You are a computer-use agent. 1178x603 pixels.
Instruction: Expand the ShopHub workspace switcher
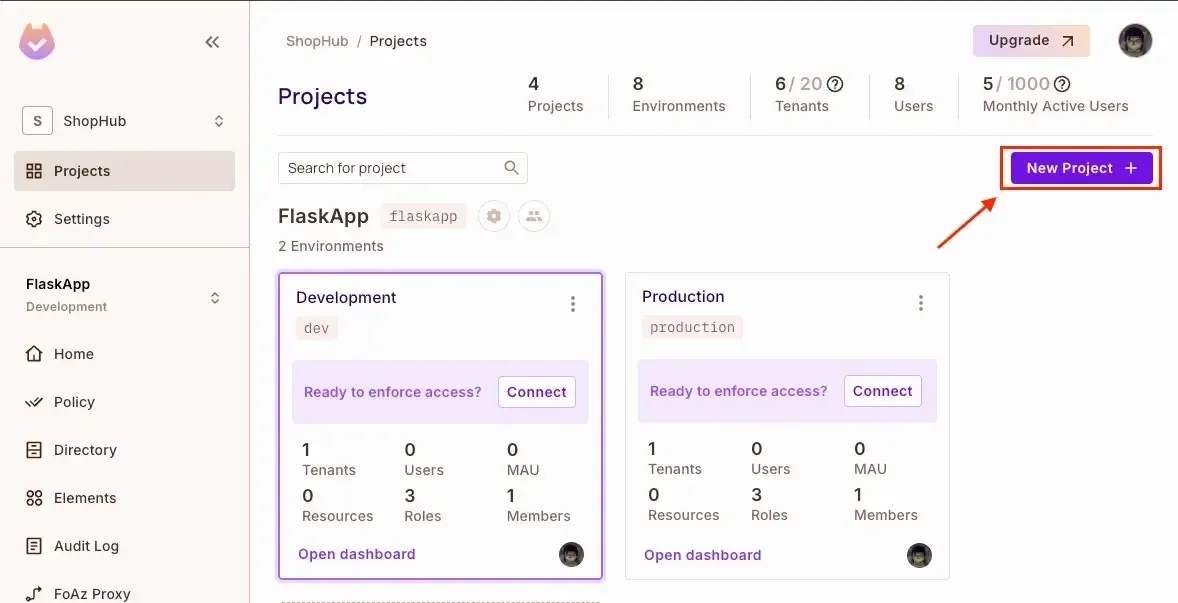[x=219, y=121]
